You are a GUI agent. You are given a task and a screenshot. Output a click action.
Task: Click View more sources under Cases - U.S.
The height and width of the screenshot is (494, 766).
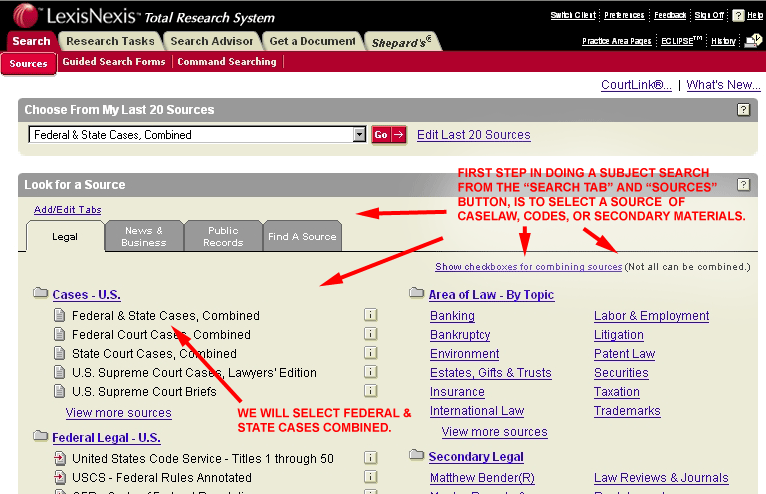[x=119, y=413]
